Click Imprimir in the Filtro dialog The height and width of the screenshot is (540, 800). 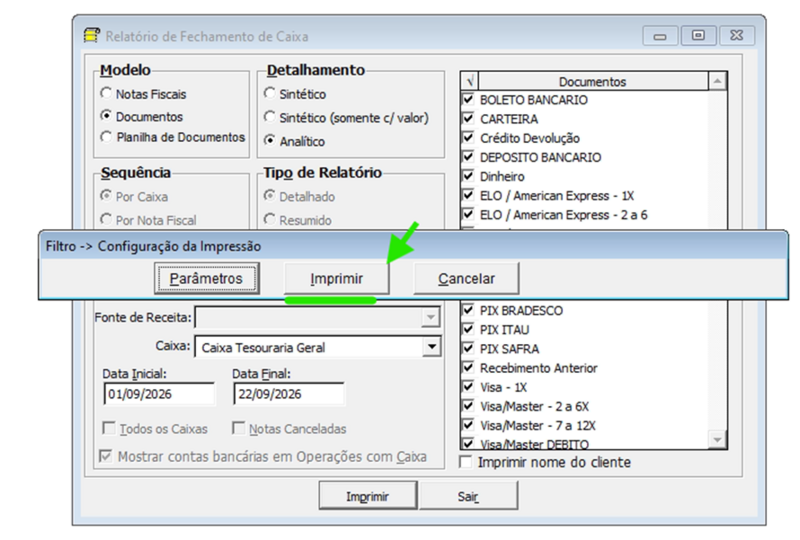click(x=336, y=279)
